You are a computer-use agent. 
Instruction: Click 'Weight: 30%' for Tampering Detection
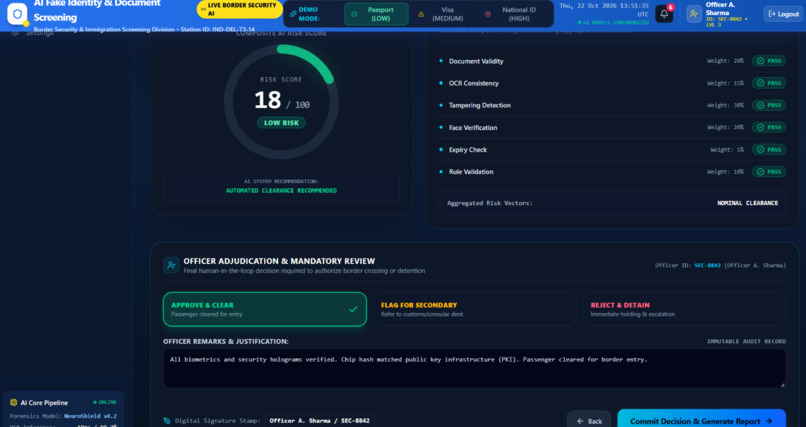[x=725, y=105]
